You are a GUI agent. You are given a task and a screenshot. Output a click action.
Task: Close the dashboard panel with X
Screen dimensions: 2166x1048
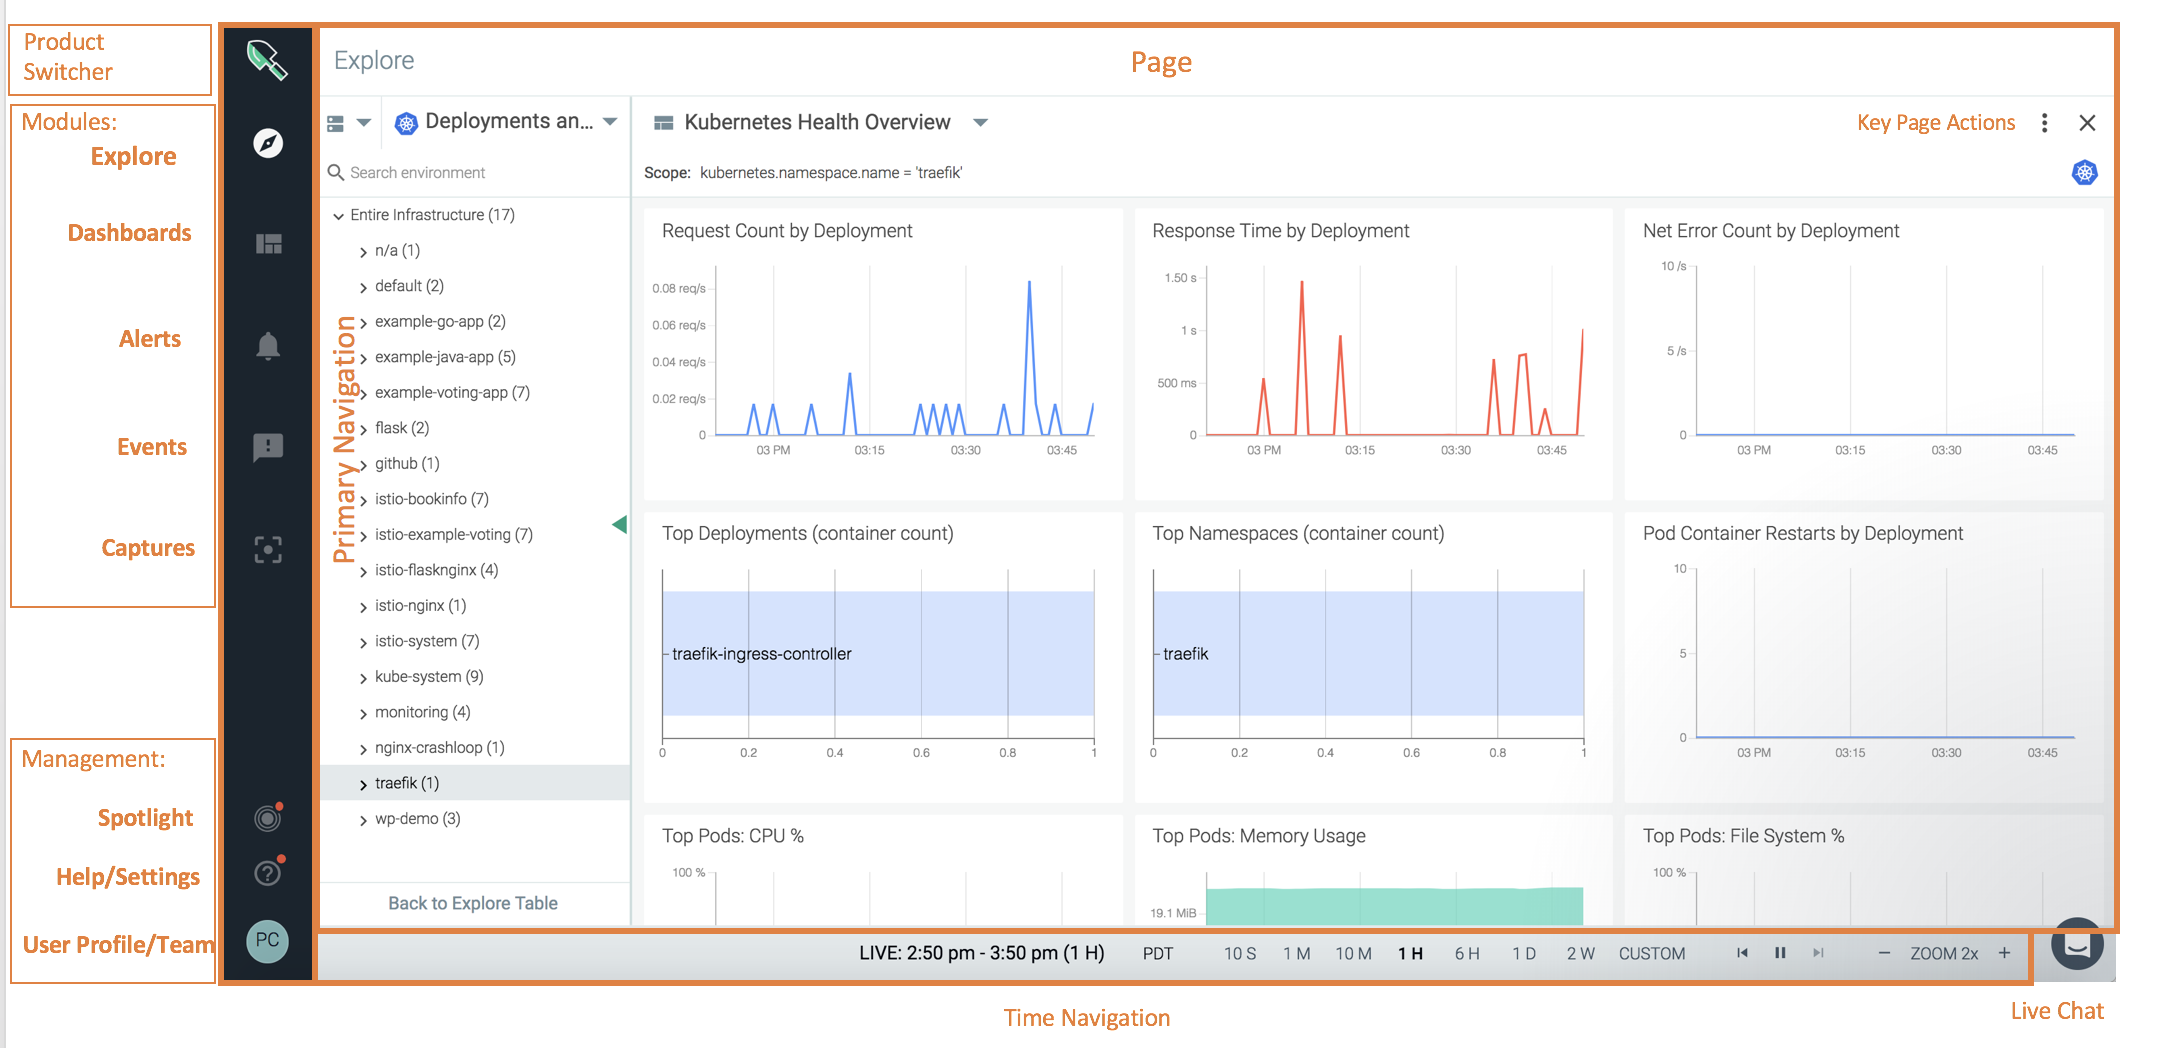tap(2087, 122)
